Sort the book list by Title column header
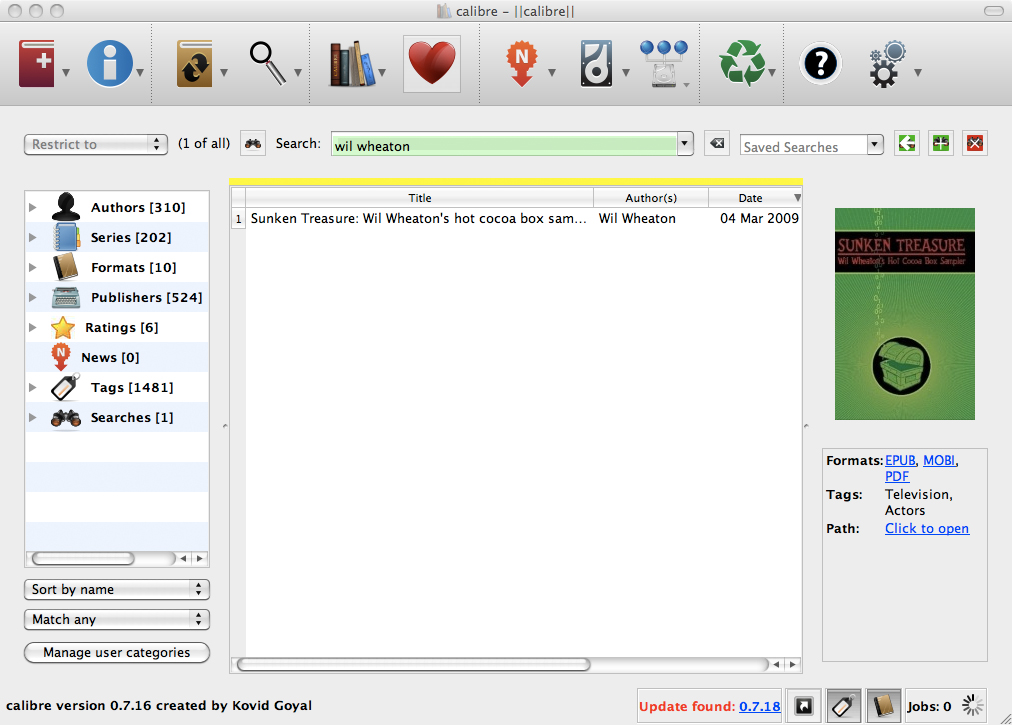Screen dimensions: 1012x725 pyautogui.click(x=420, y=198)
